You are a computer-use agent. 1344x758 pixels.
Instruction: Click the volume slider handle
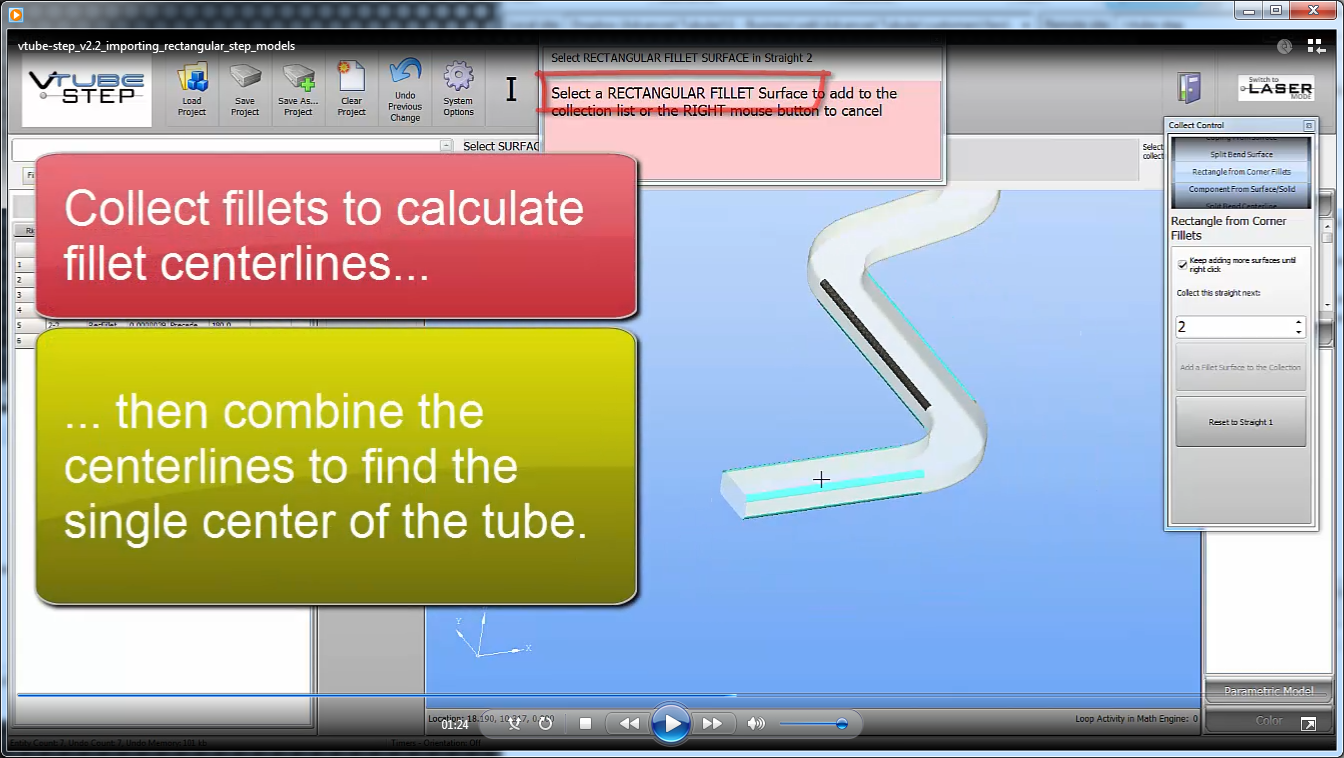(842, 723)
